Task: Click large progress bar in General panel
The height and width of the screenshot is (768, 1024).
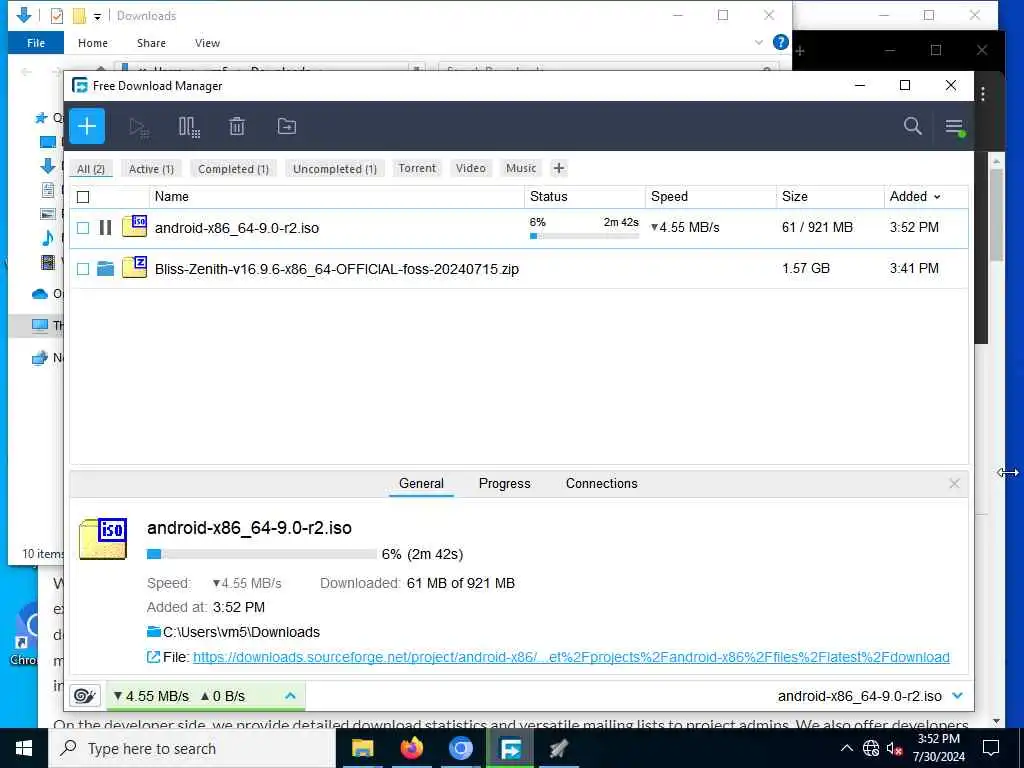Action: [262, 554]
